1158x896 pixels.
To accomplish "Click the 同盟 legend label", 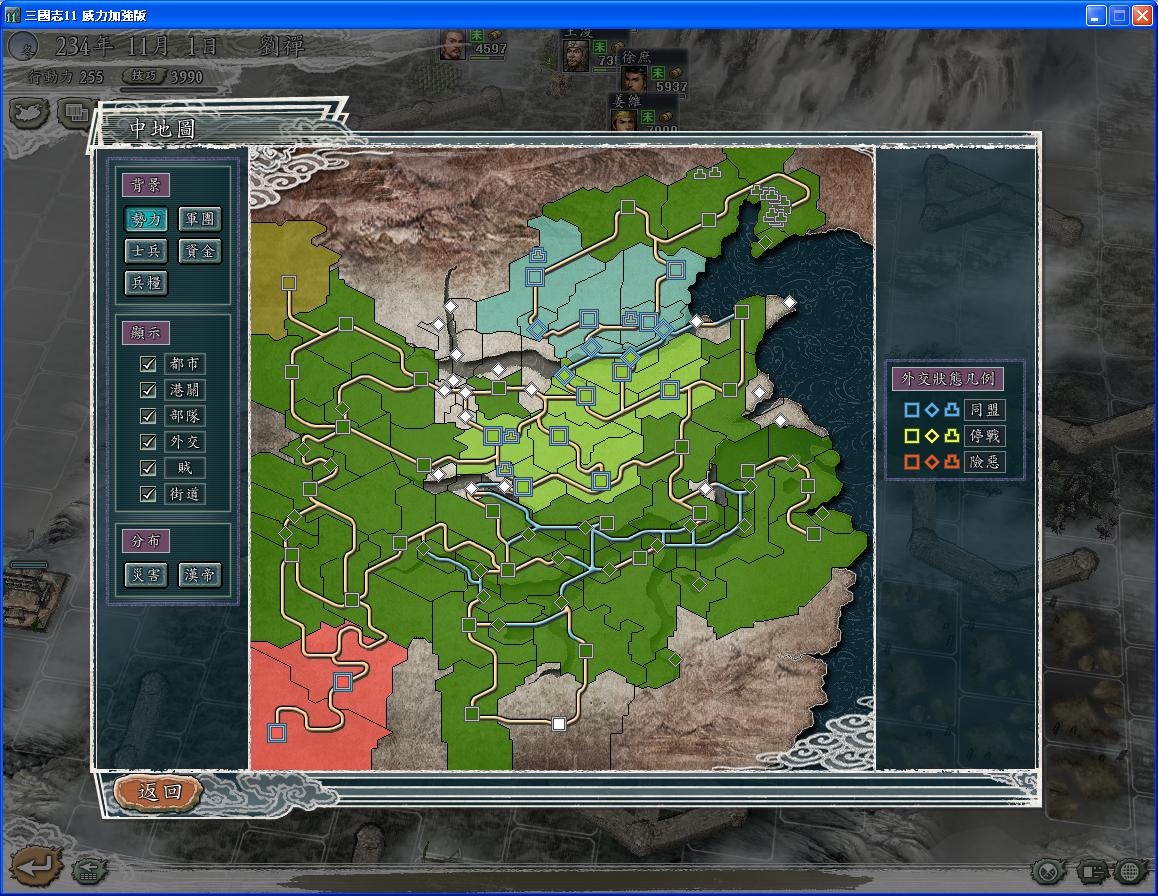I will coord(984,410).
